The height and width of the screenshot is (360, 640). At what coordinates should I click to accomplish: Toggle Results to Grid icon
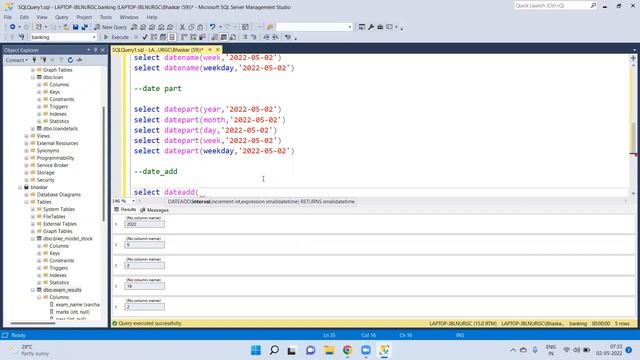tap(224, 37)
